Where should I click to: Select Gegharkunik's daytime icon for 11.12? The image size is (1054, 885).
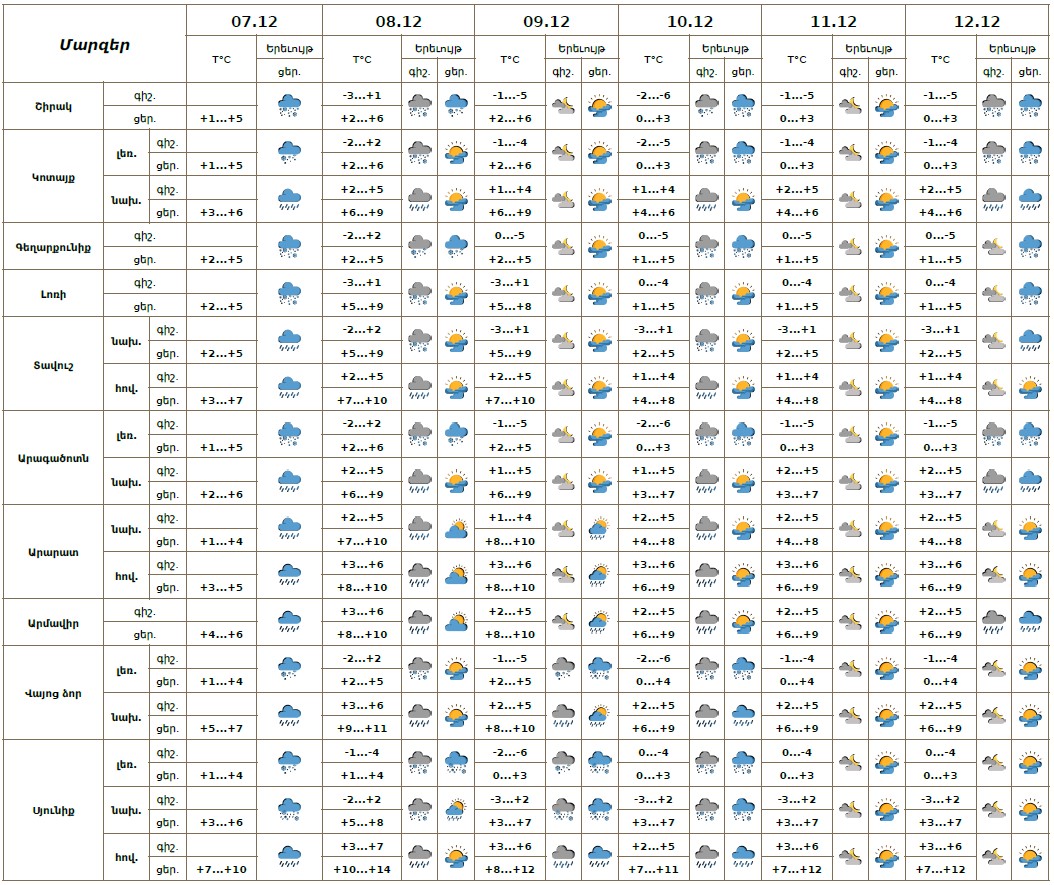click(886, 246)
